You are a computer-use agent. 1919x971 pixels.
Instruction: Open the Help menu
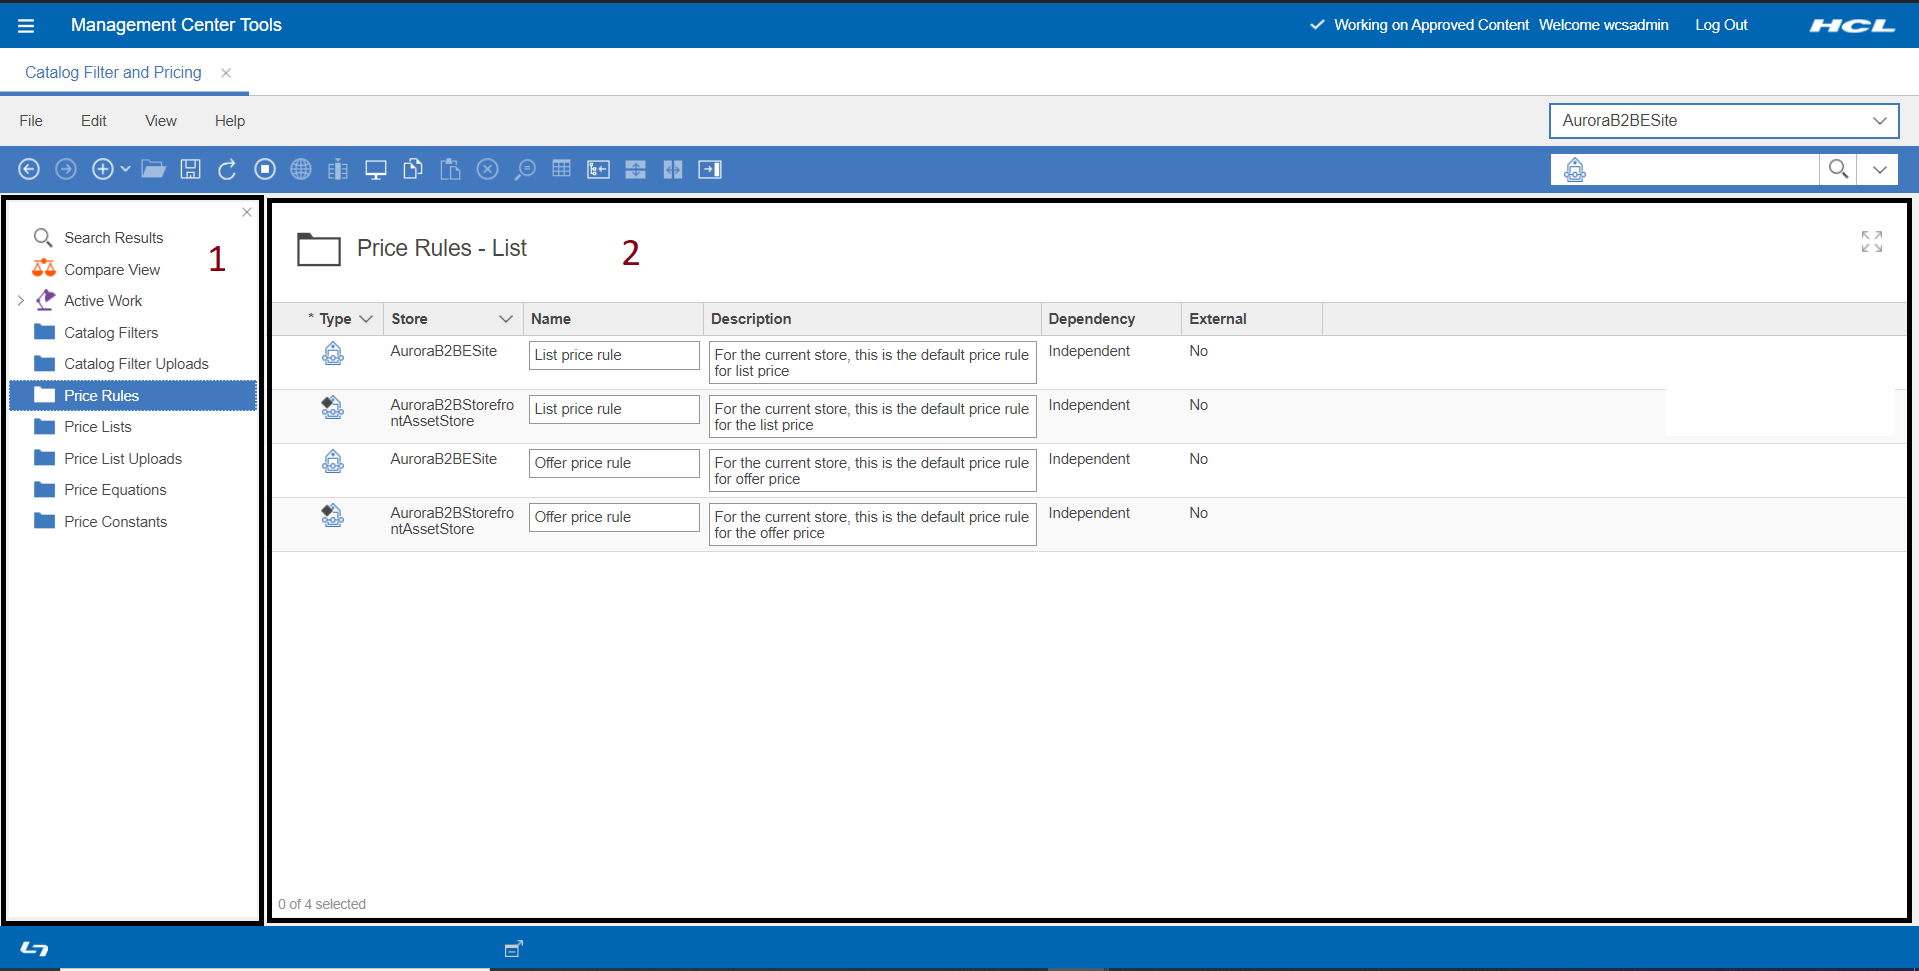(x=230, y=121)
